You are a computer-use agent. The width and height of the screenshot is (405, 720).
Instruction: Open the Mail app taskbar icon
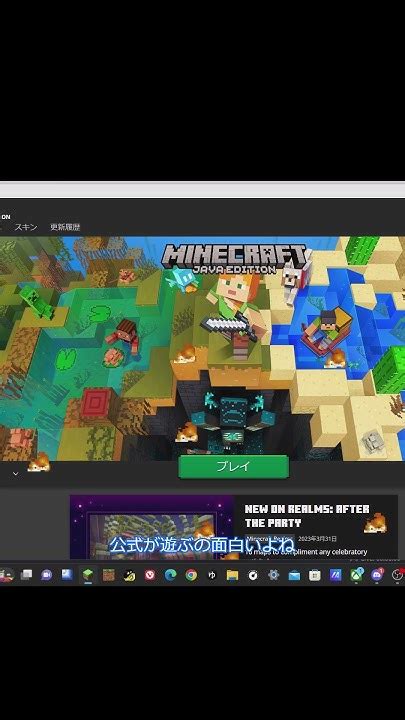pyautogui.click(x=294, y=574)
